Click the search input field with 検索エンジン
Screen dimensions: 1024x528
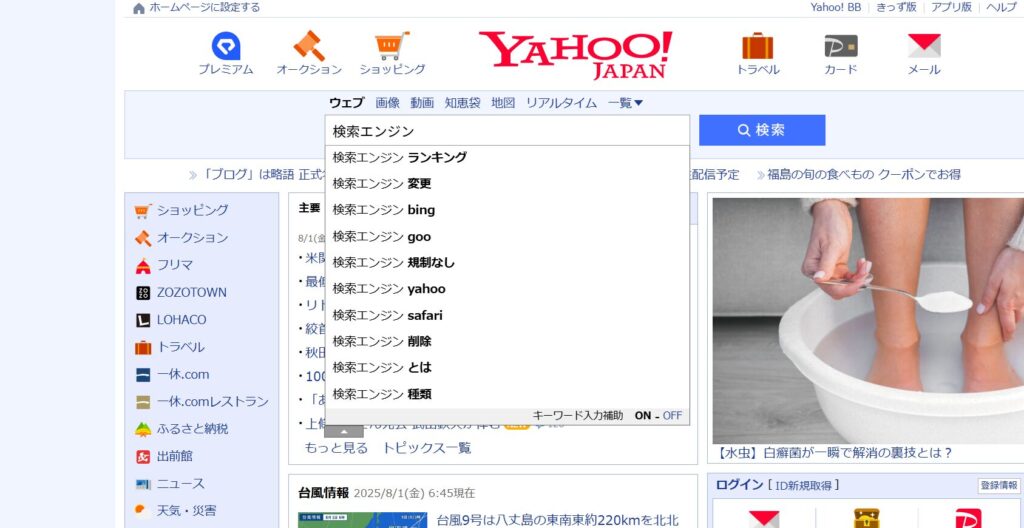(x=507, y=131)
